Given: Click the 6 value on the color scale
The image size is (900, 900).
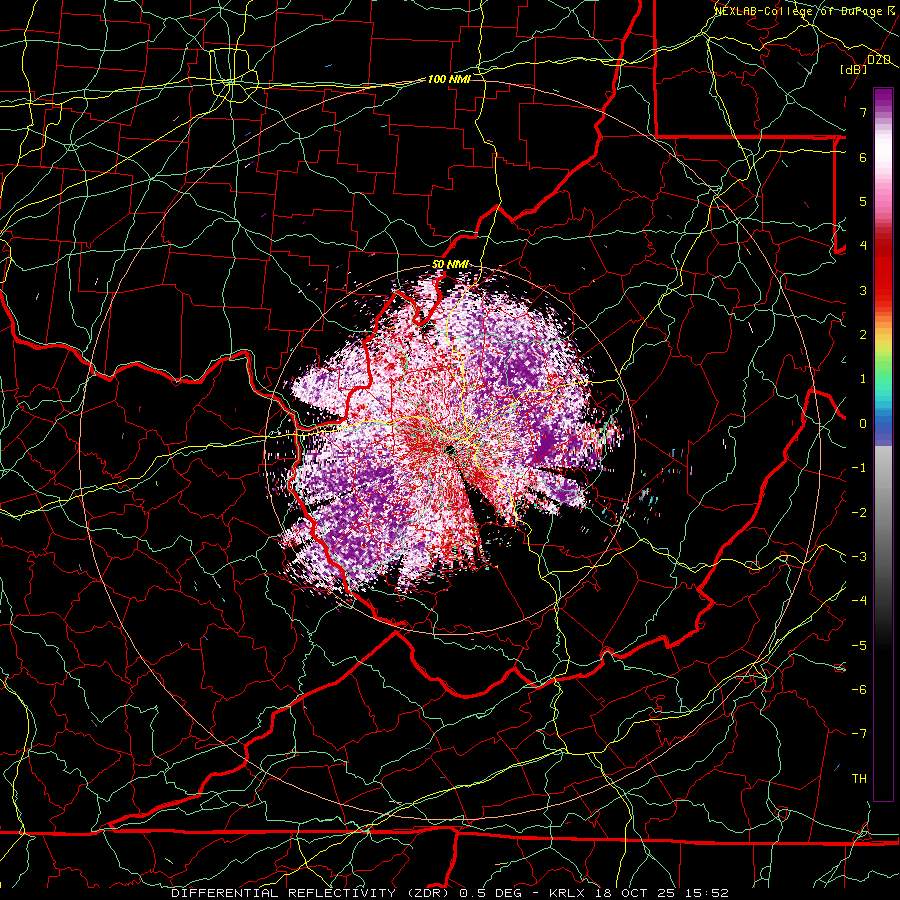Looking at the screenshot, I should [863, 157].
